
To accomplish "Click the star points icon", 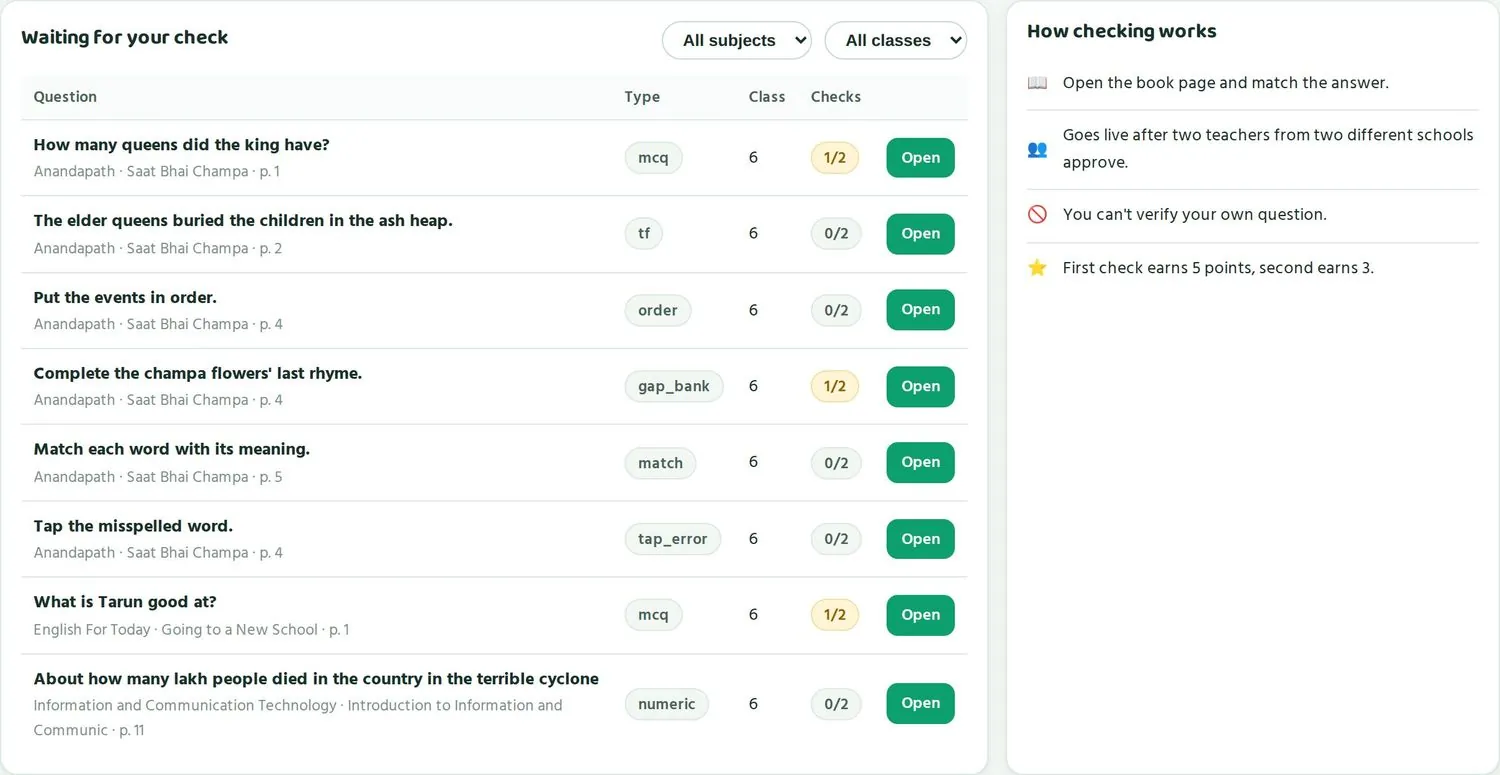I will point(1037,268).
